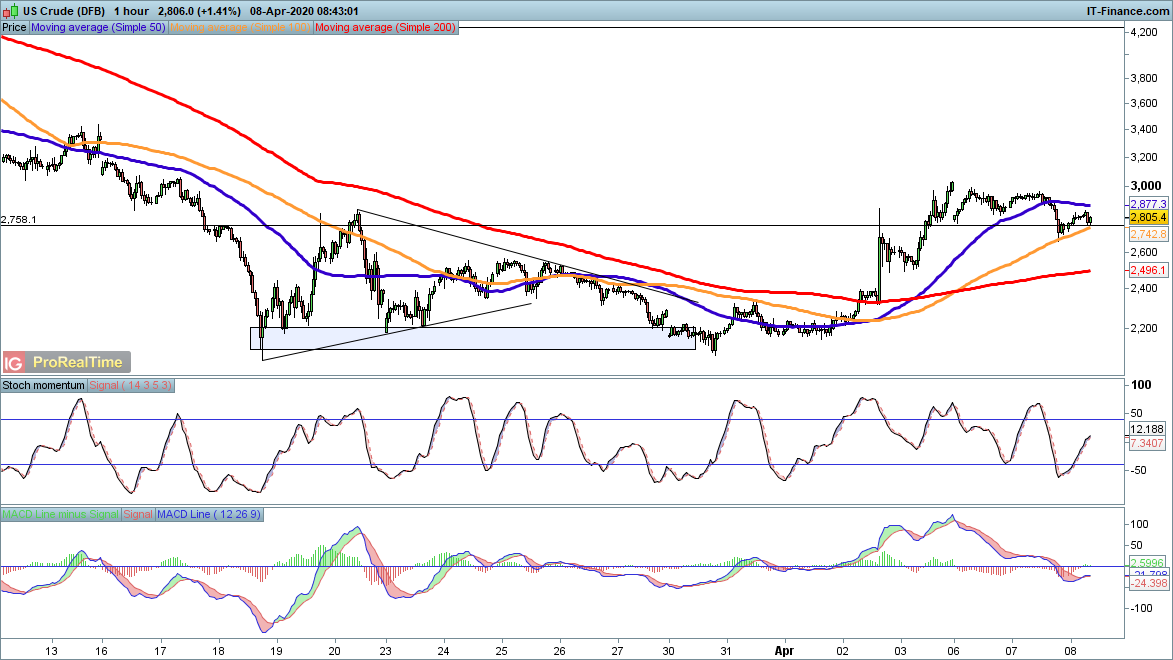Click the -24.398 MACD signal value tag

pyautogui.click(x=1148, y=583)
